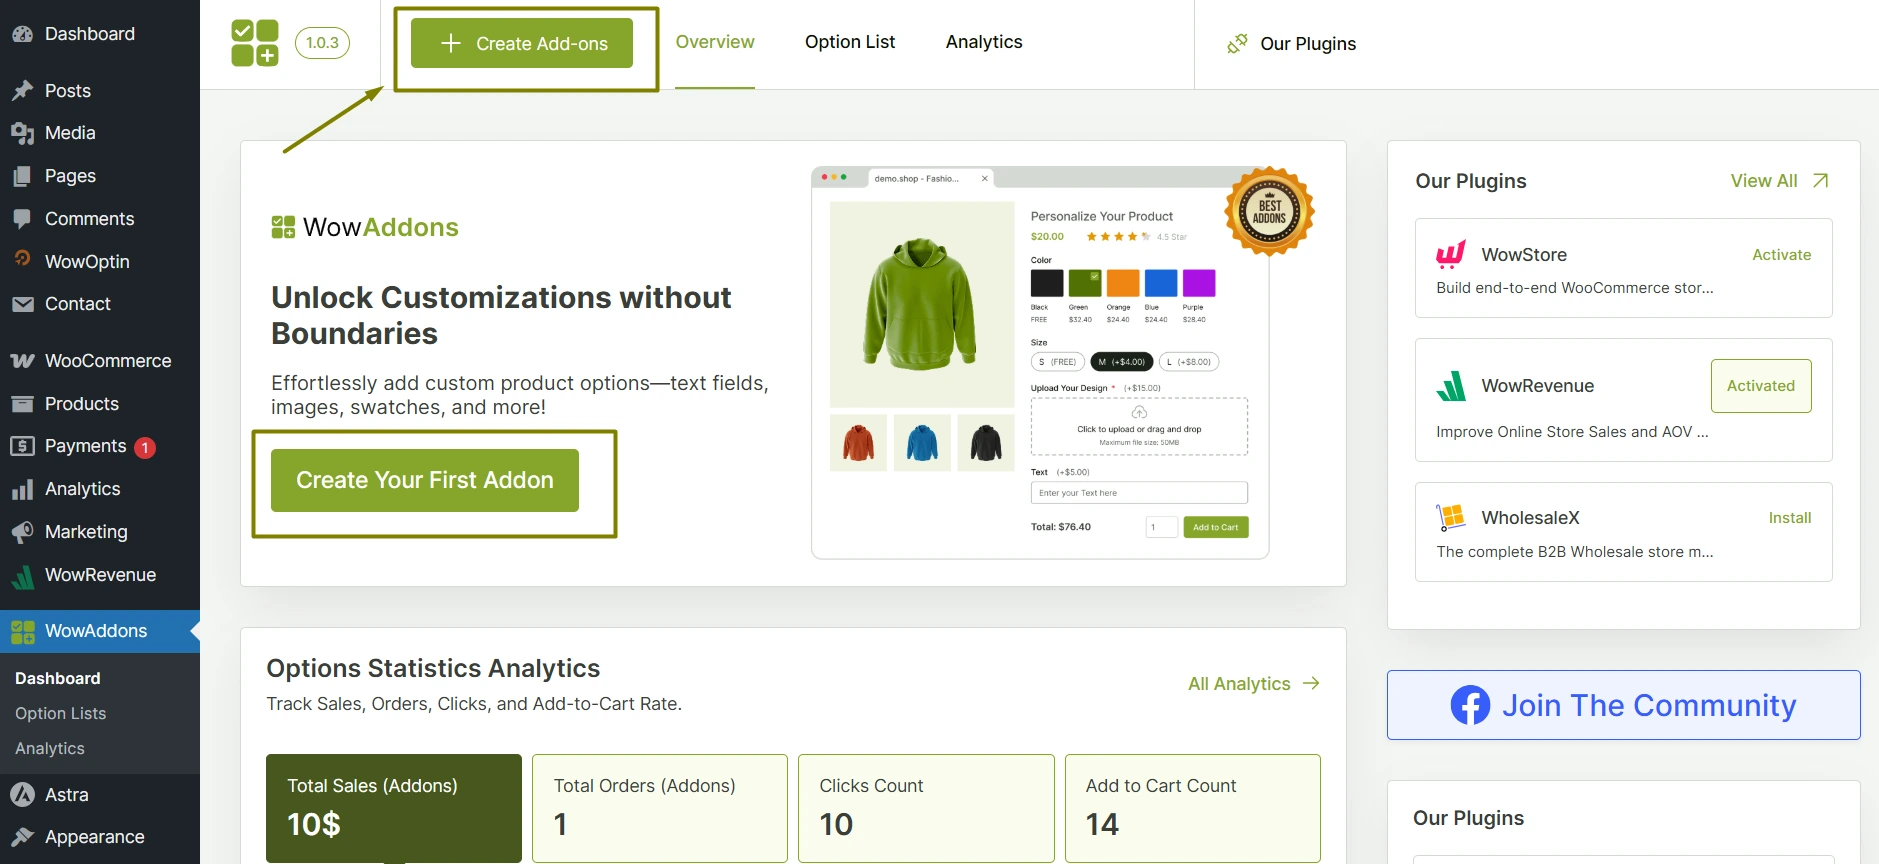
Task: Click the Our Plugins plug icon in header
Action: [1237, 44]
